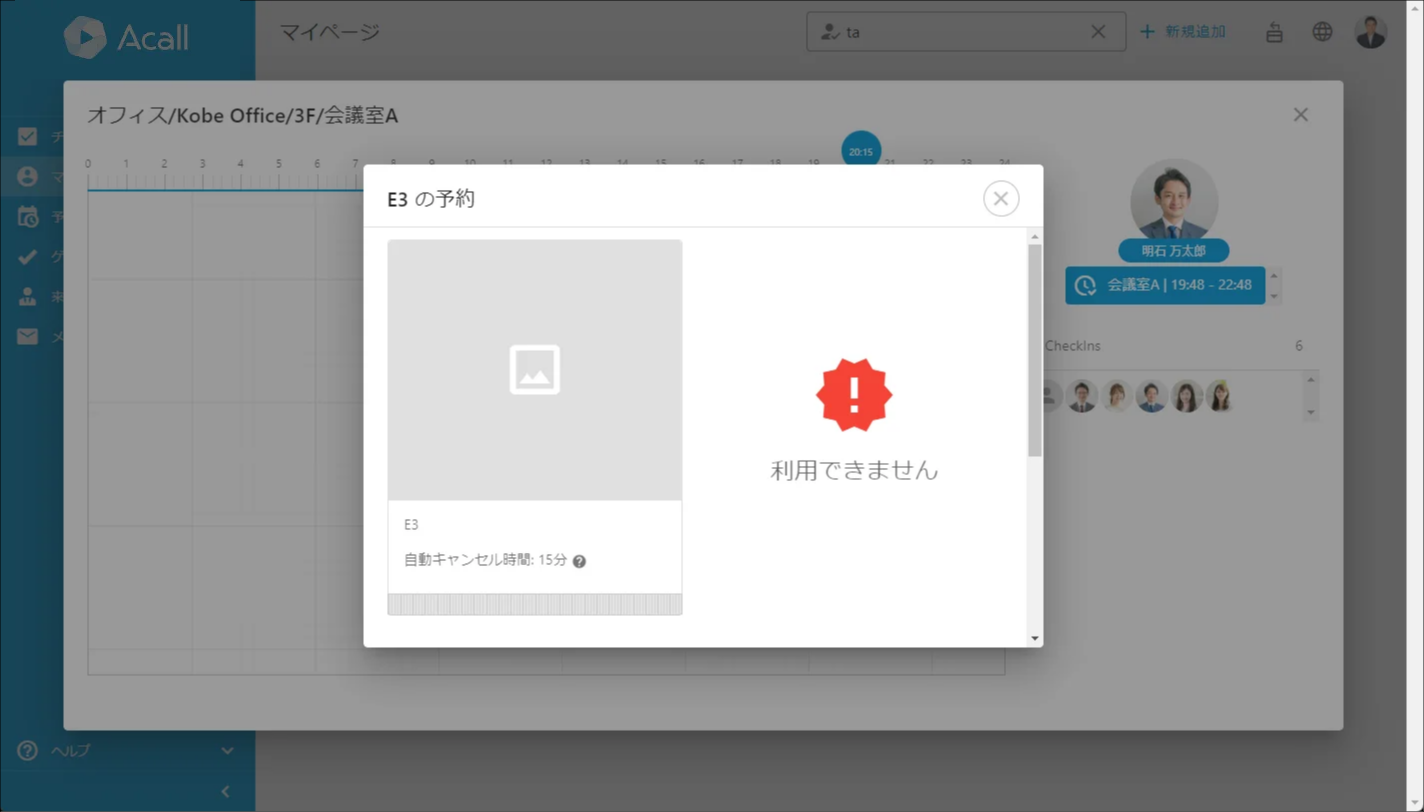Clear the search field text

[1098, 32]
